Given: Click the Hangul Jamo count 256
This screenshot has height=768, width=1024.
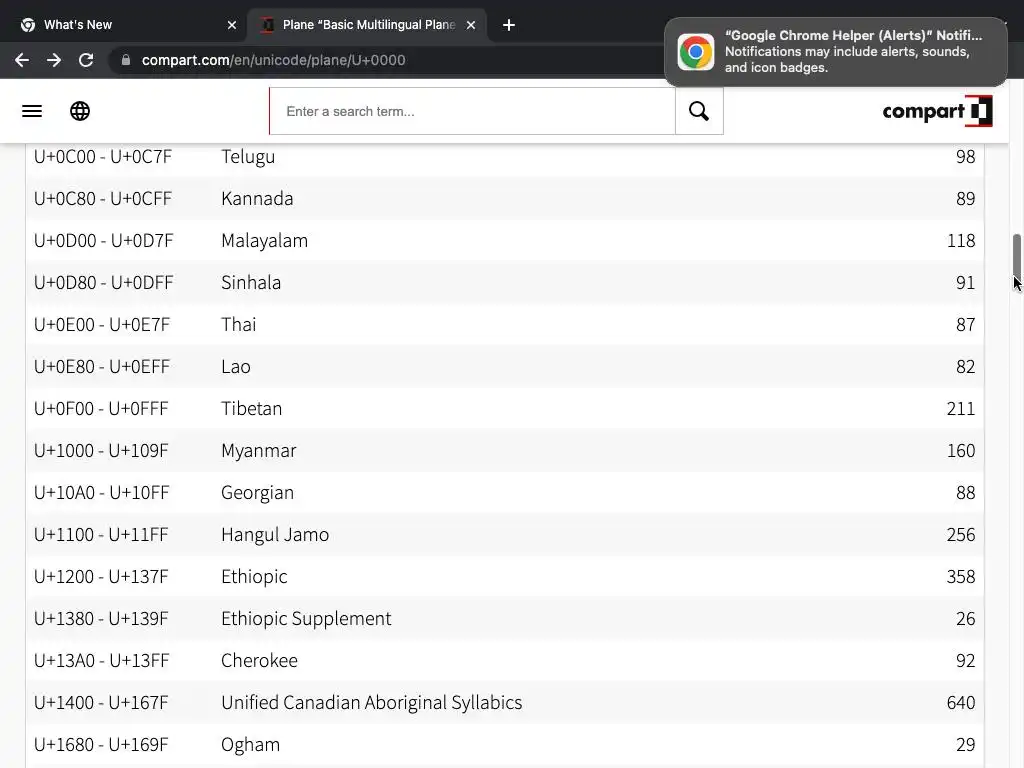Looking at the screenshot, I should 961,534.
